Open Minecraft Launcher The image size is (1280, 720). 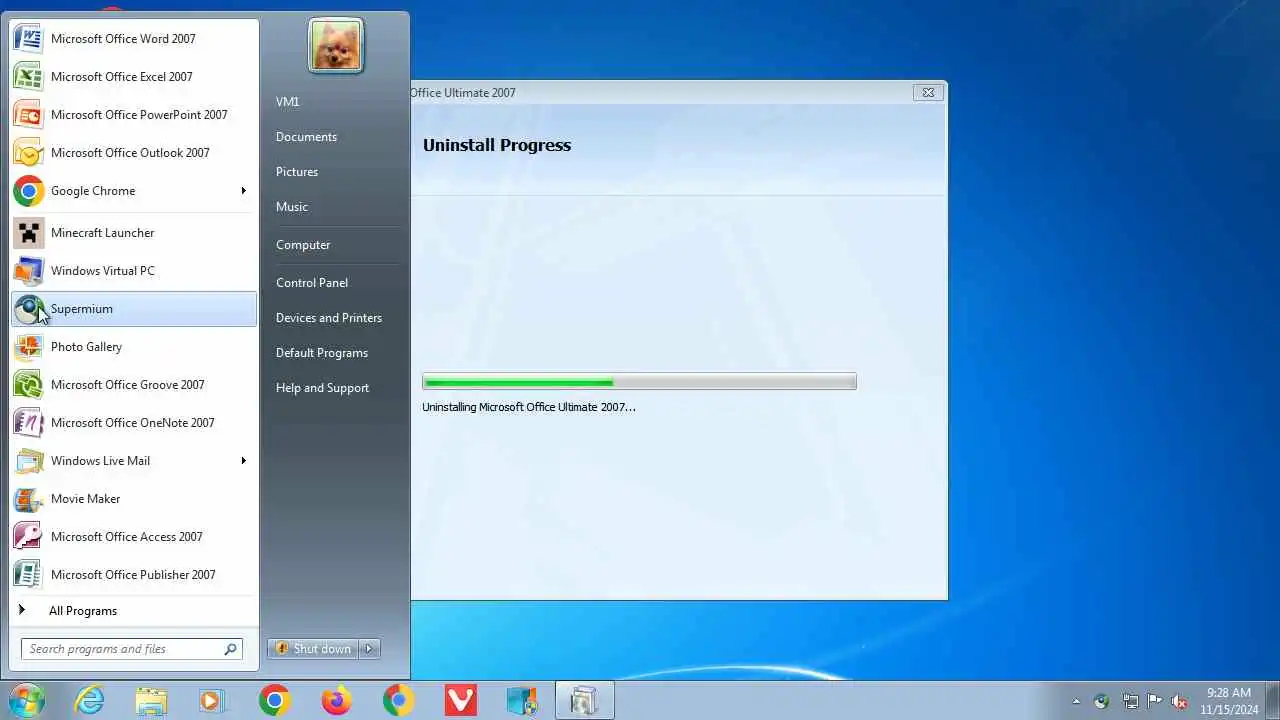click(x=133, y=233)
